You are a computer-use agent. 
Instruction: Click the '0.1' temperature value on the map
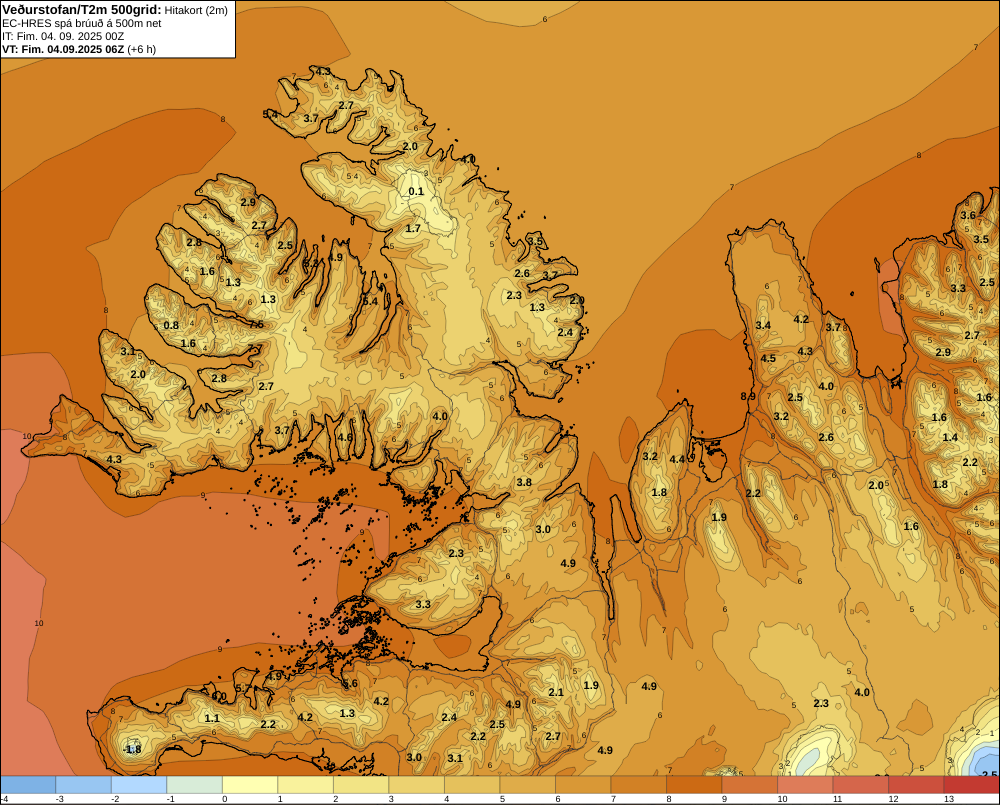click(x=416, y=191)
